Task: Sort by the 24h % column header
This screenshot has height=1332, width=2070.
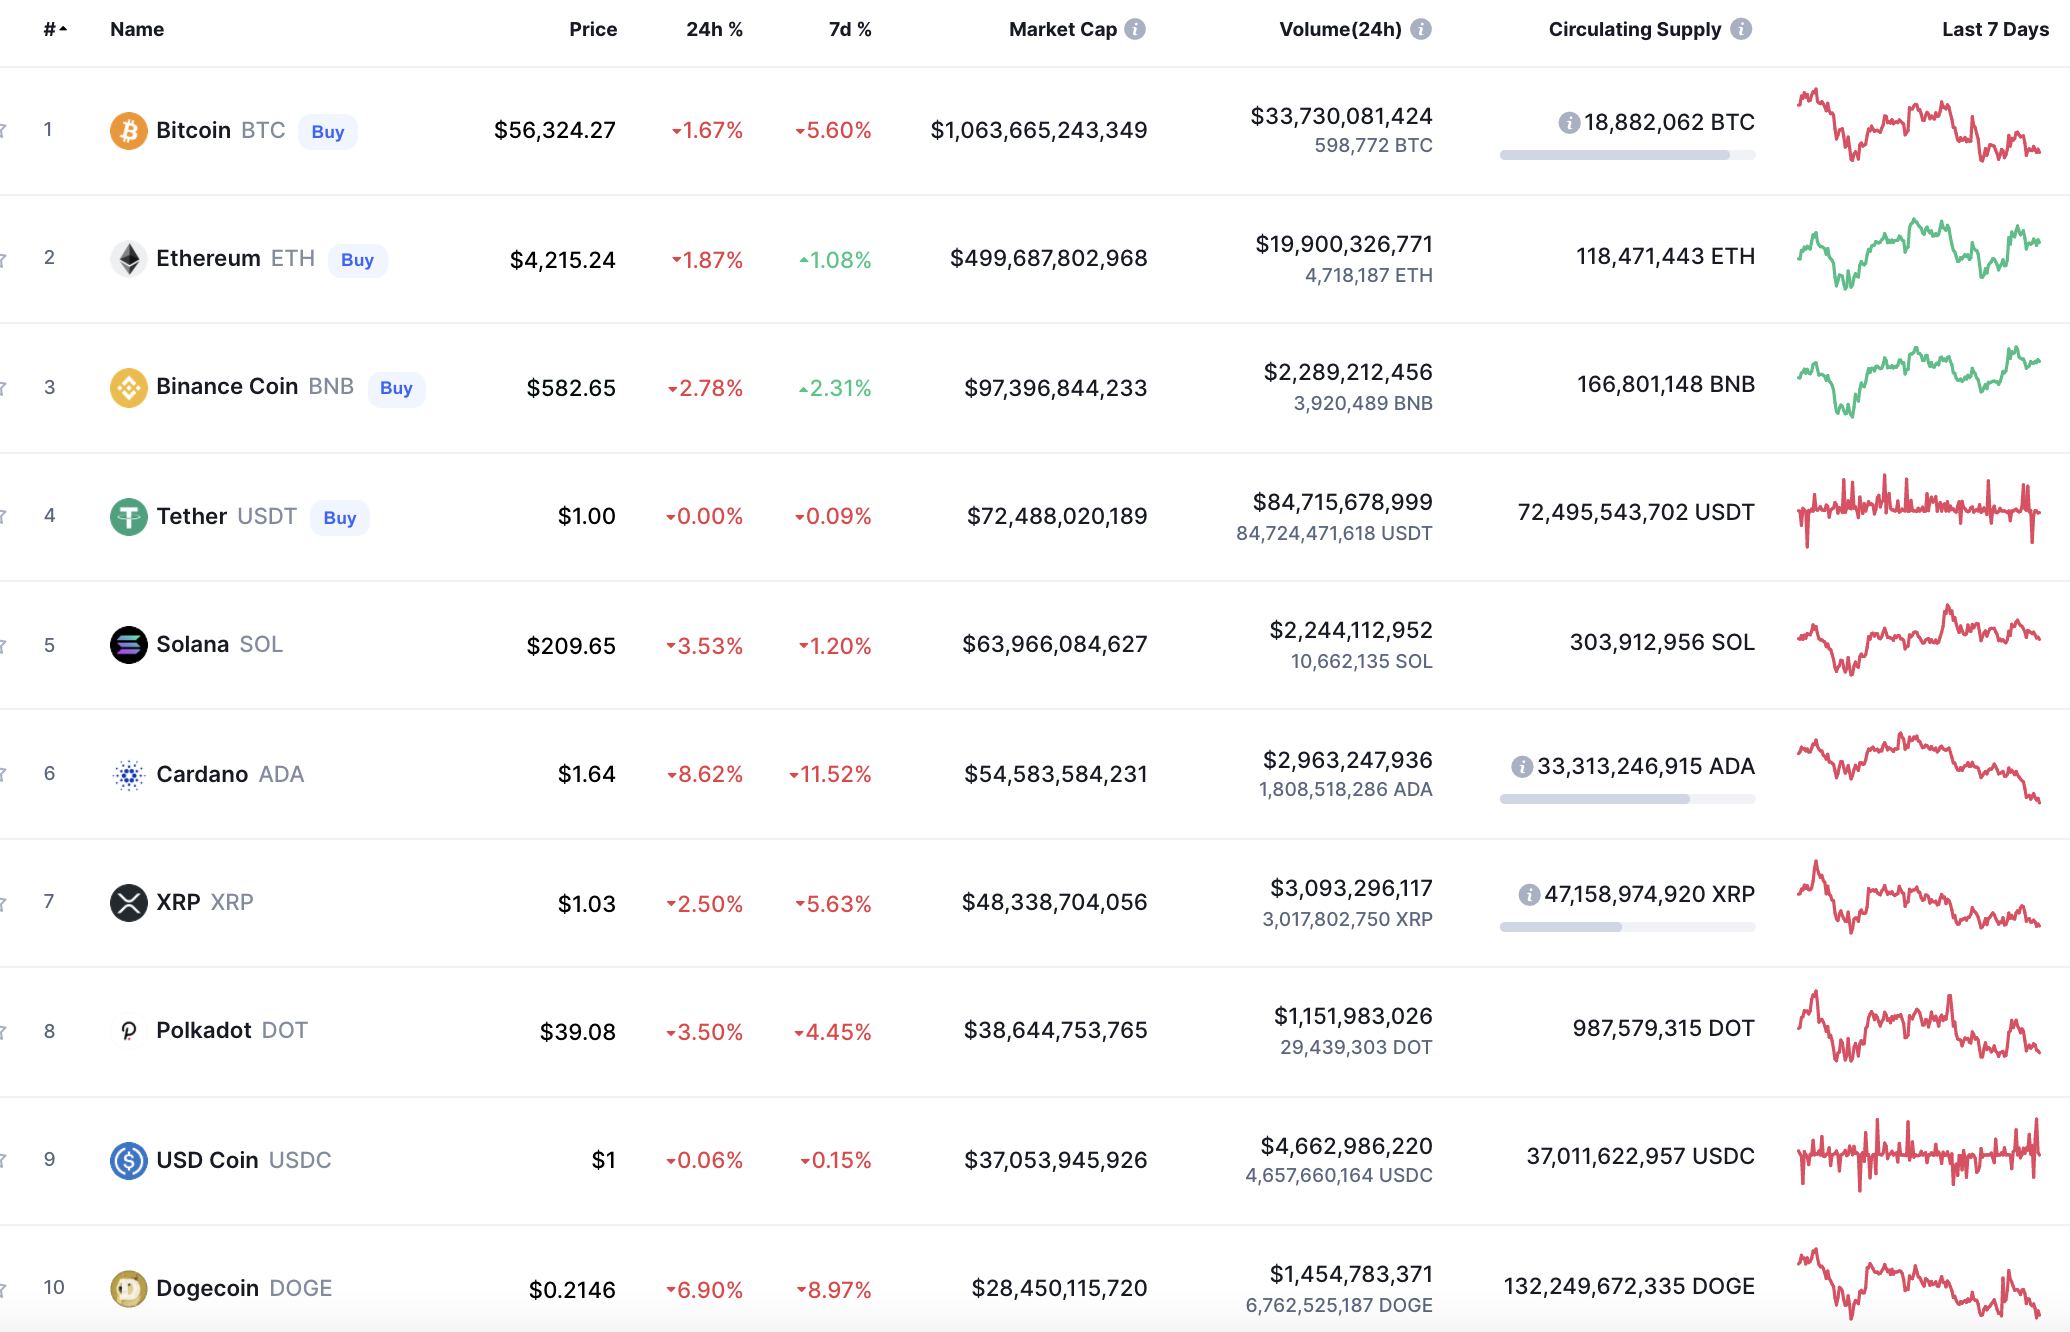Action: 714,29
